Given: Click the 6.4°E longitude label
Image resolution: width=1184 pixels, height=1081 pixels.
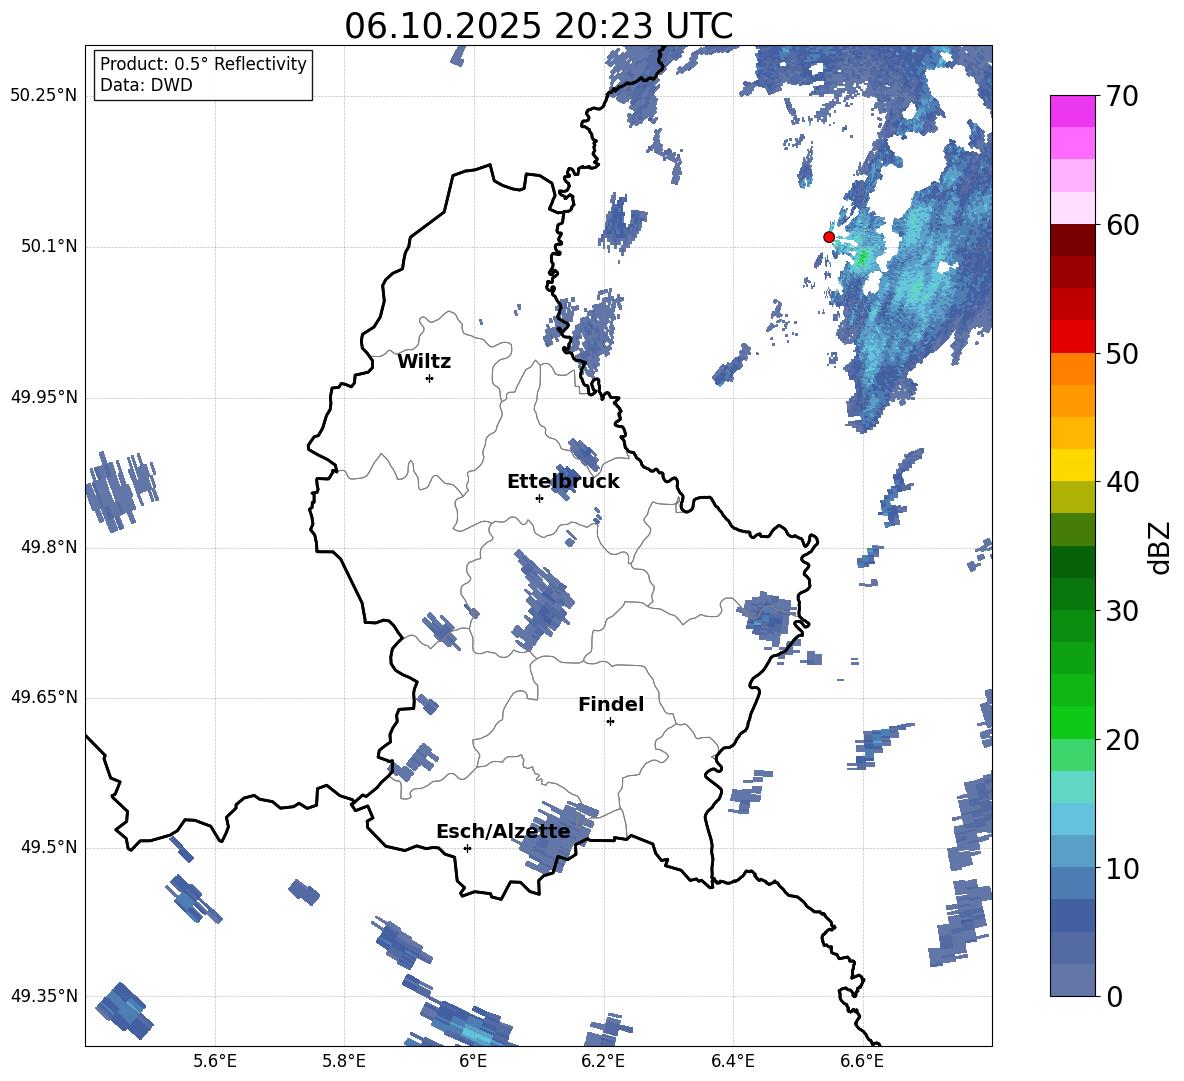Looking at the screenshot, I should pos(732,1061).
